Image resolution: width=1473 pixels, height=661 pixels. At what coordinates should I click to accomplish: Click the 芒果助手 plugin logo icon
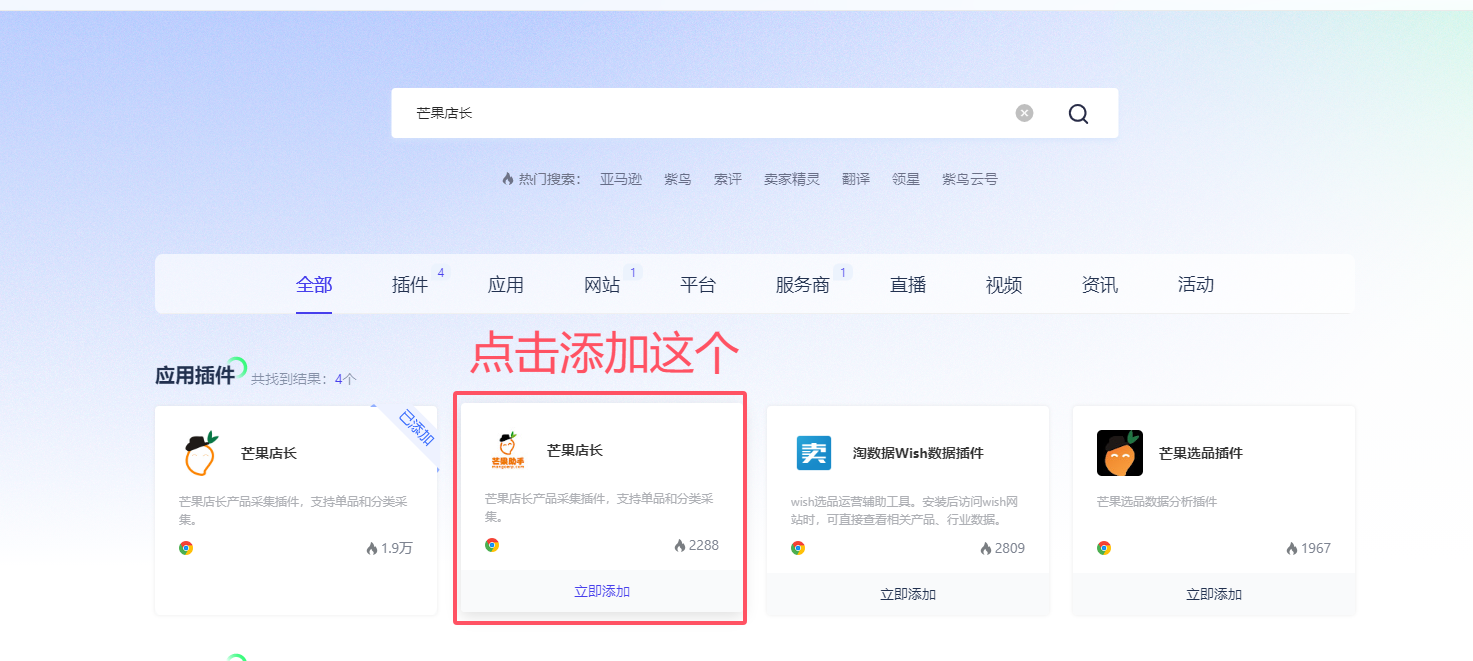507,450
